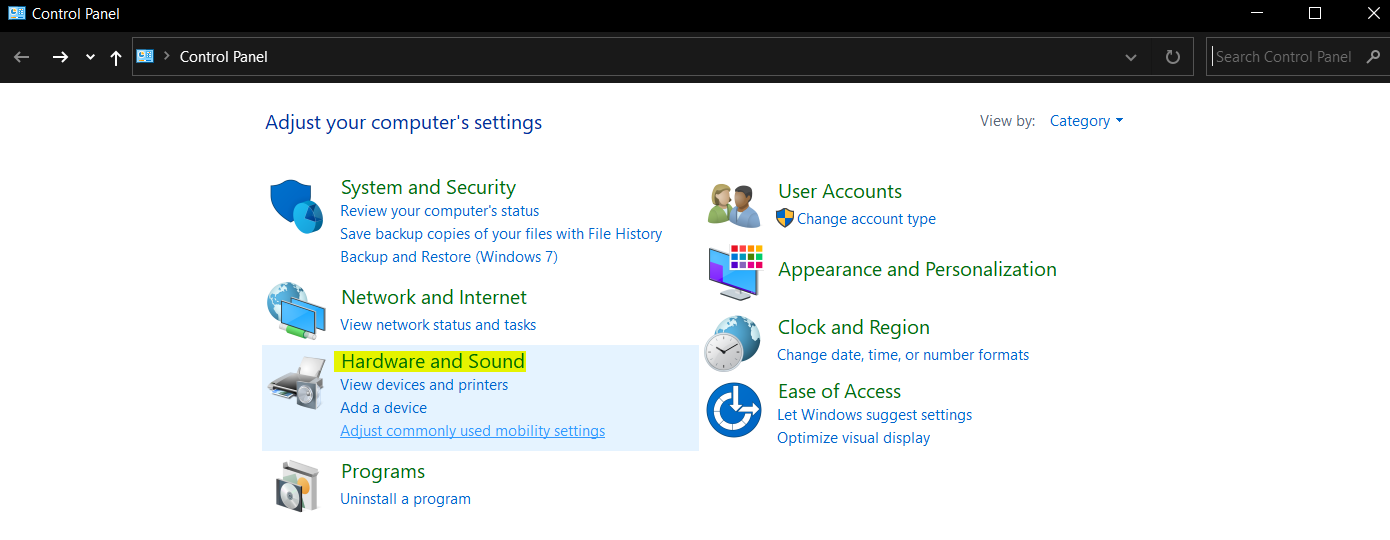1390x540 pixels.
Task: Expand the address bar history dropdown
Action: [1131, 57]
